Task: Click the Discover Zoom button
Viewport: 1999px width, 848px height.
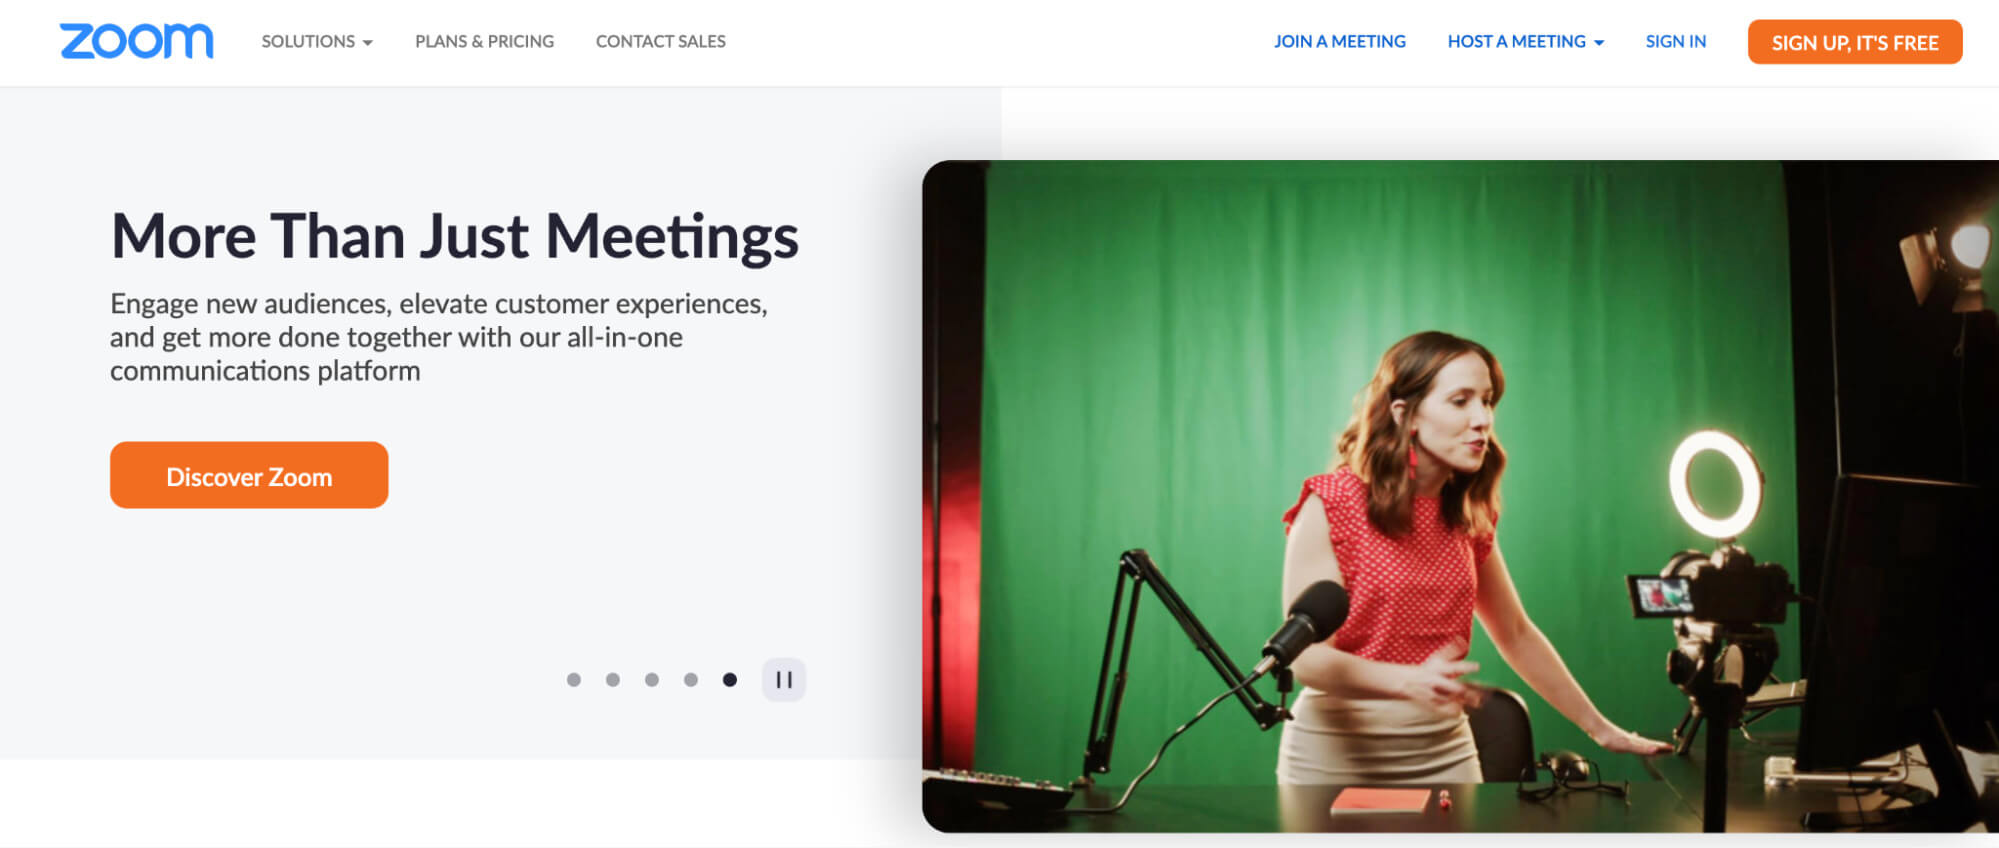Action: tap(249, 475)
